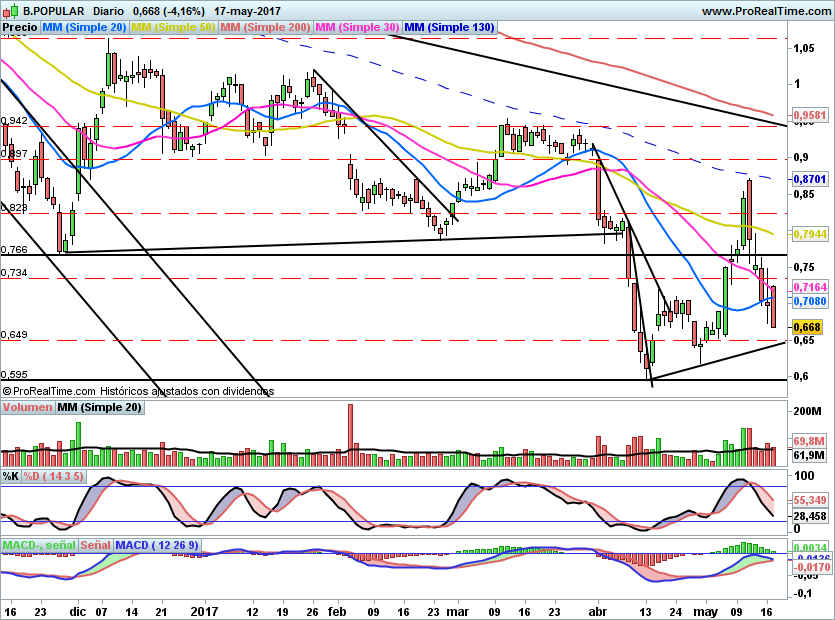
Task: Click the feb marker on time axis
Action: (x=337, y=611)
